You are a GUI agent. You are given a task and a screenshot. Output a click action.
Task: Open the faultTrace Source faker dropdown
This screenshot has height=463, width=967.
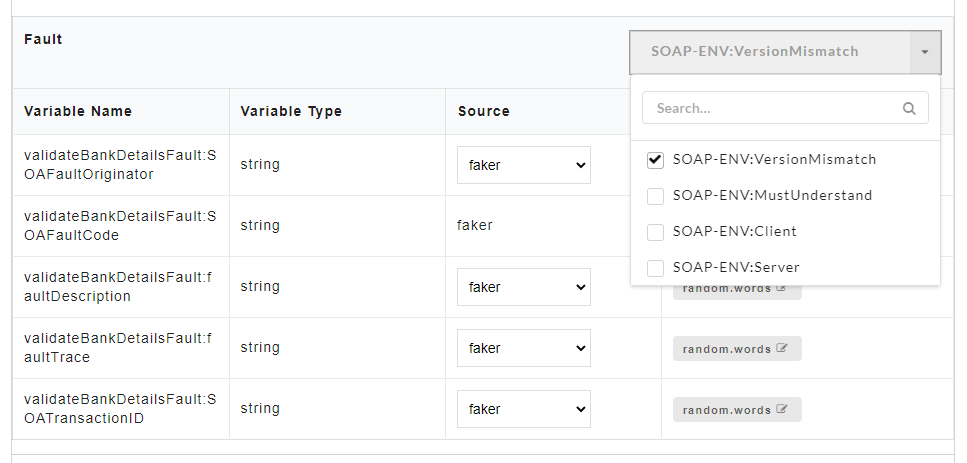(x=523, y=348)
